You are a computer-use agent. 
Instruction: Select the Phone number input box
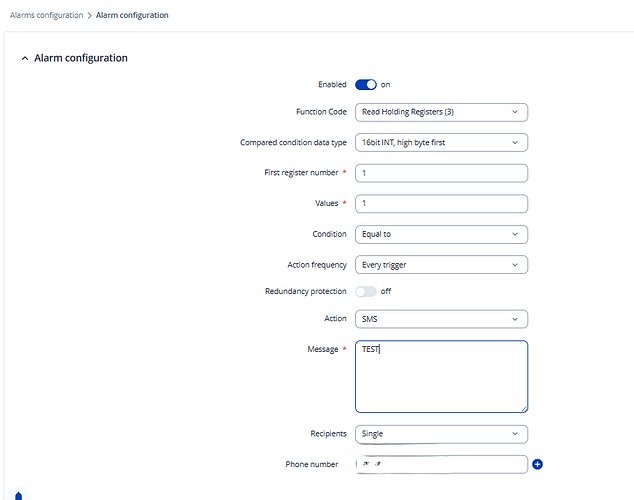(441, 464)
